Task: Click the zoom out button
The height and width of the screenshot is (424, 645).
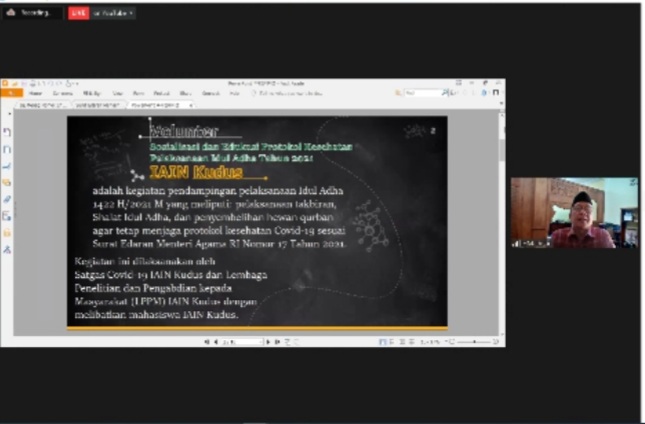Action: [x=451, y=342]
